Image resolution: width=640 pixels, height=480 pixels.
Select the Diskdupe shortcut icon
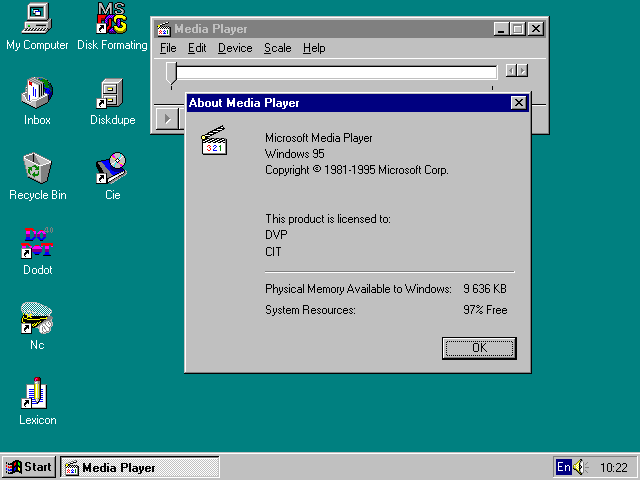pos(111,94)
